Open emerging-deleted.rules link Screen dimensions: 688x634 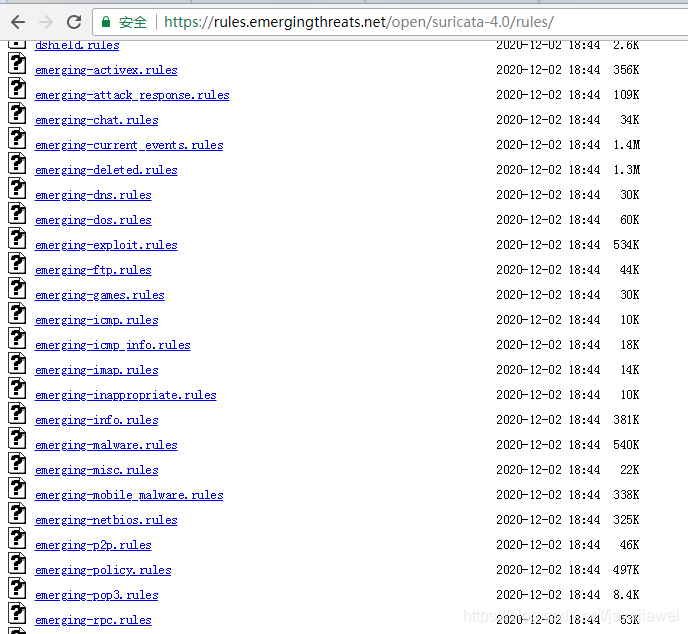106,170
